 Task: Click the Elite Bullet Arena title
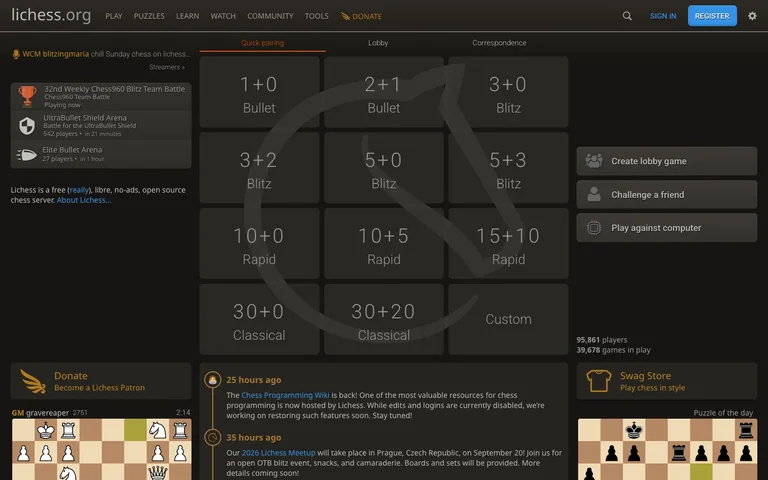pyautogui.click(x=72, y=150)
